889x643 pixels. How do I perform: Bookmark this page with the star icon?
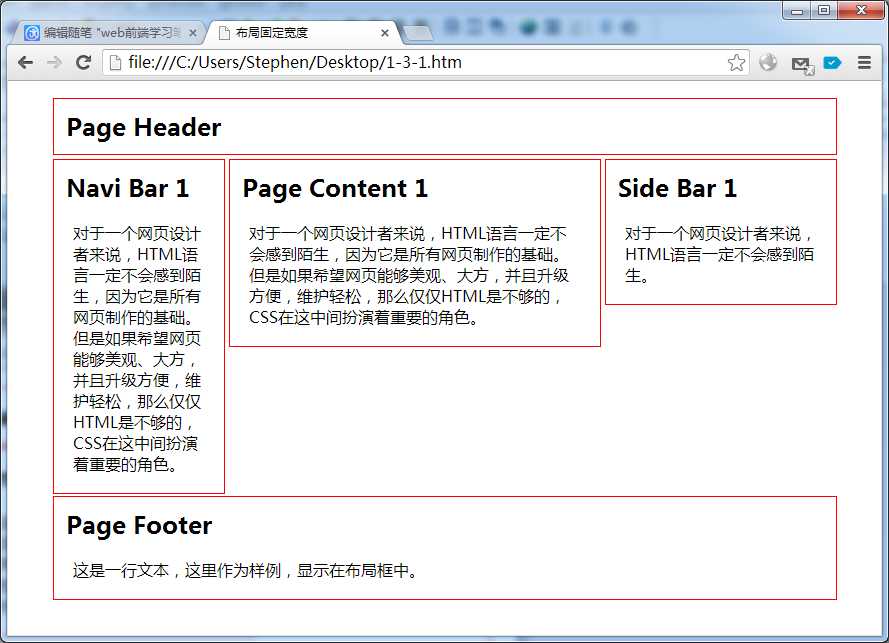click(x=736, y=62)
